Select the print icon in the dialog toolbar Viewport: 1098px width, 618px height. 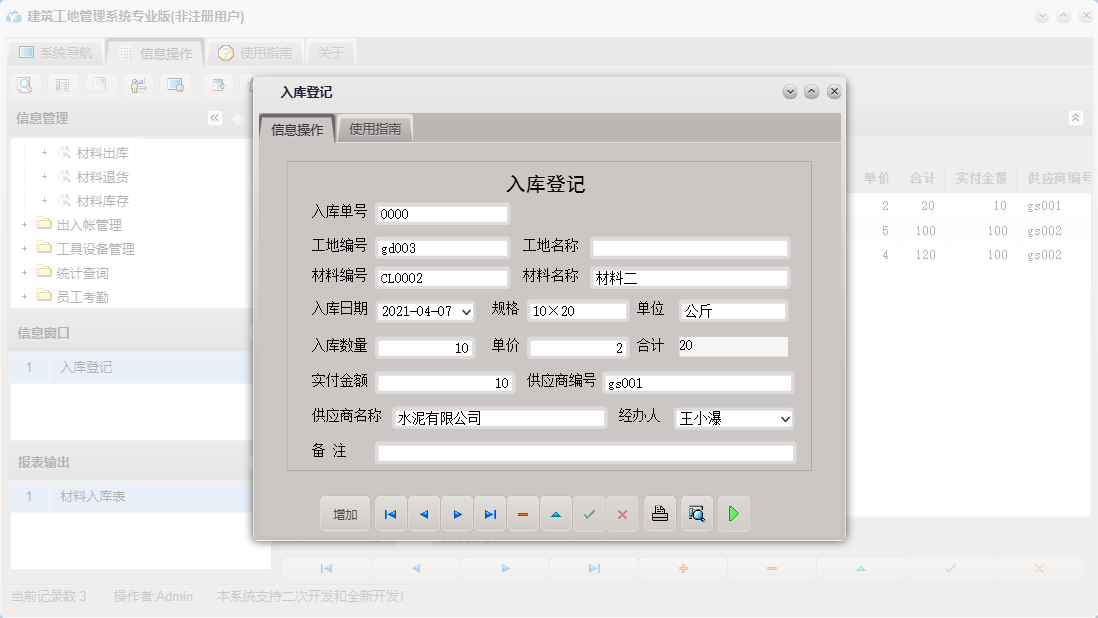tap(659, 513)
